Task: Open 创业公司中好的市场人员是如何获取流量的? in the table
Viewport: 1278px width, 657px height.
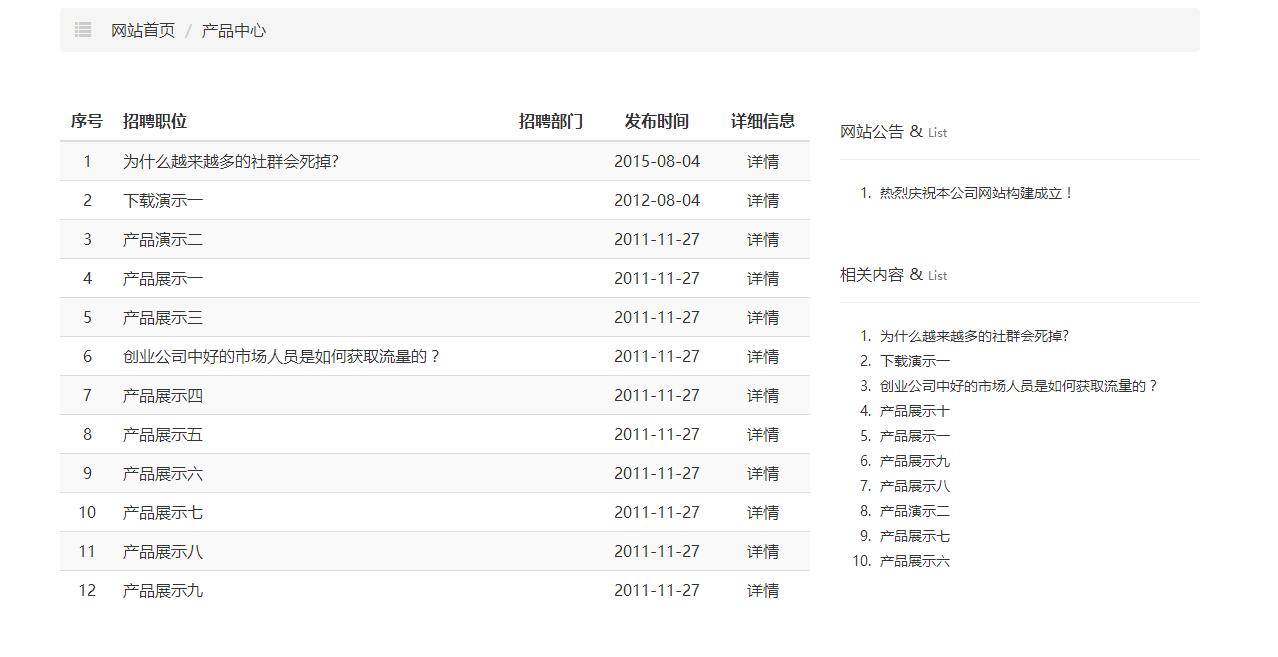Action: [x=281, y=356]
